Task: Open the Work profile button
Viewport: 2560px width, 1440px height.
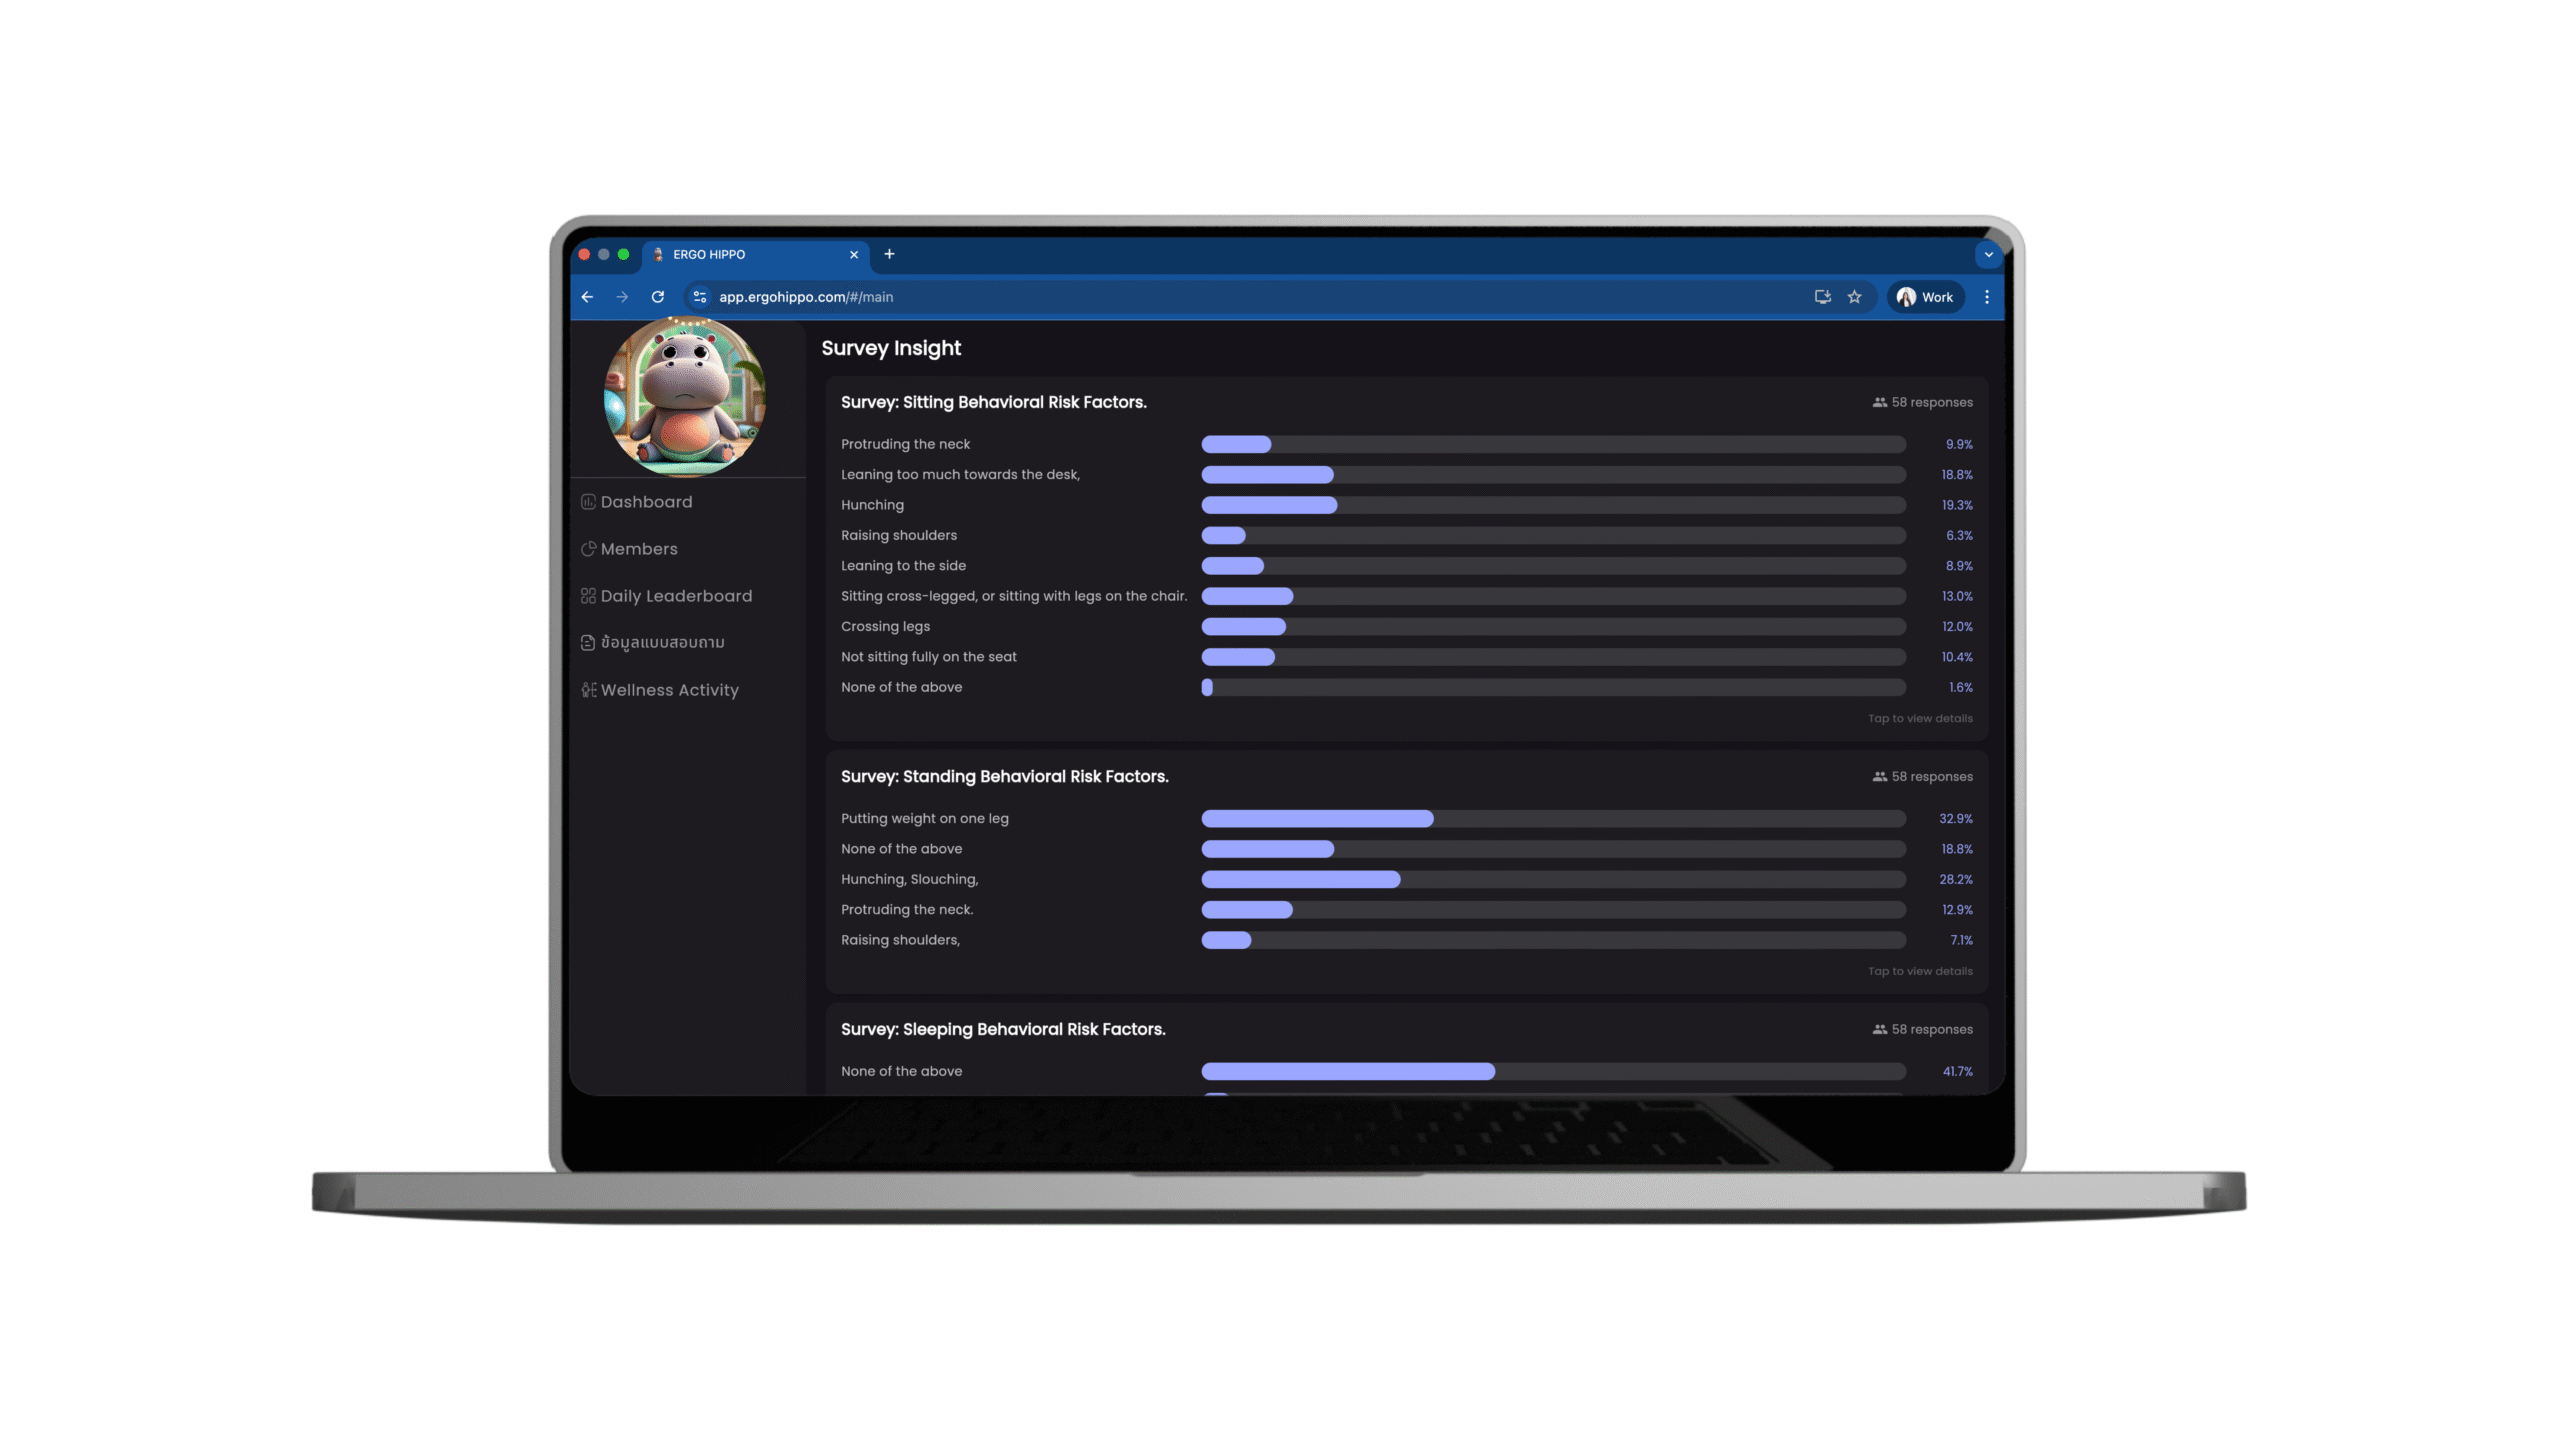Action: [x=1925, y=297]
